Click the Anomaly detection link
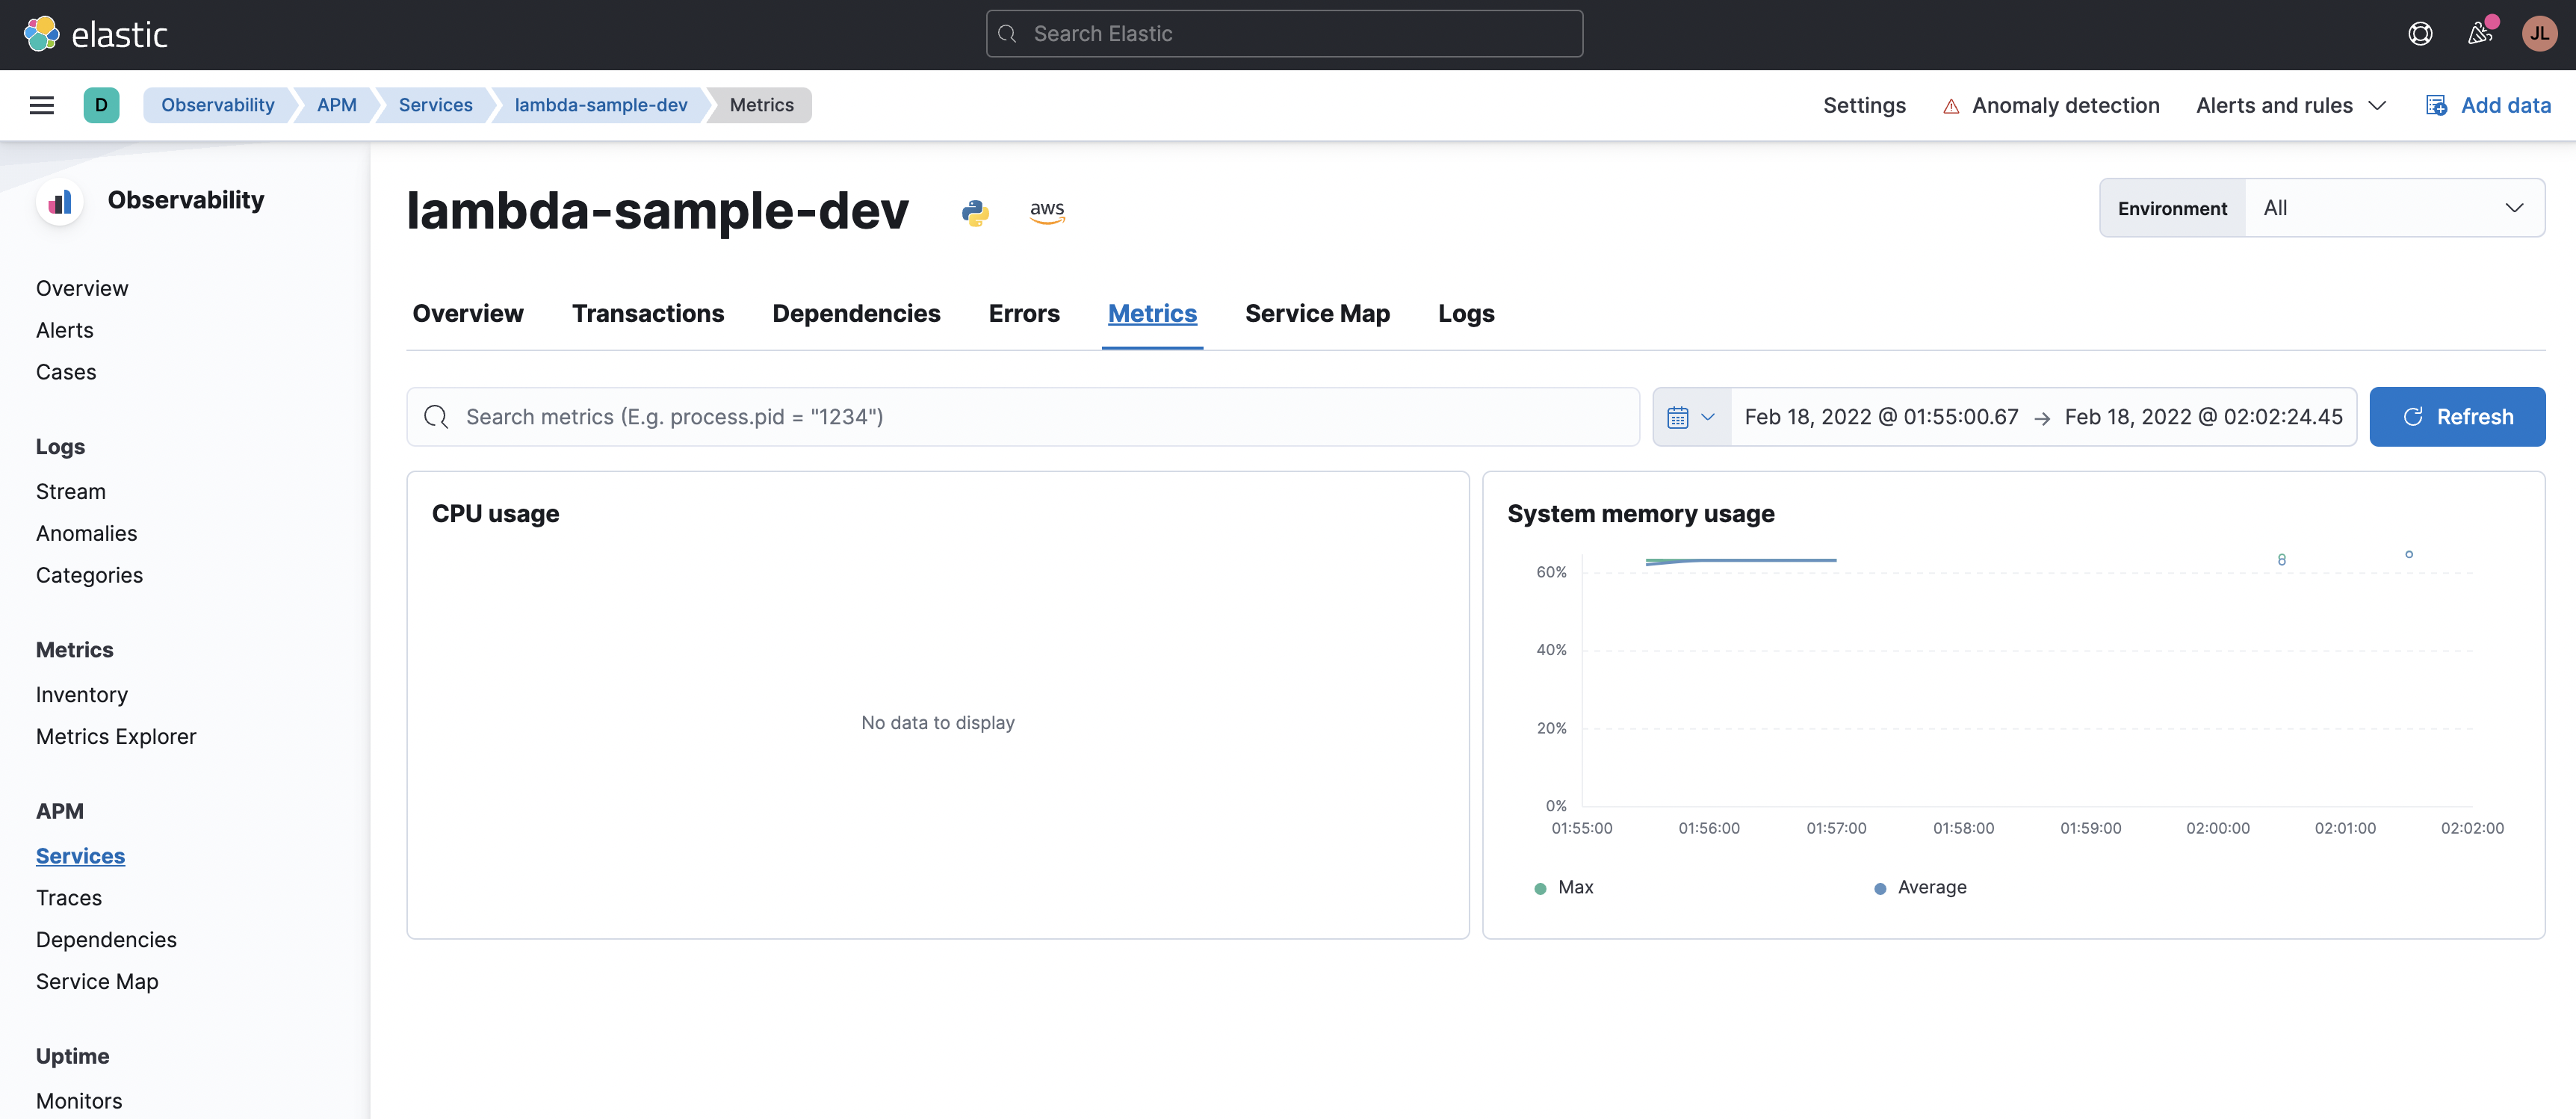Image resolution: width=2576 pixels, height=1119 pixels. [x=2065, y=105]
